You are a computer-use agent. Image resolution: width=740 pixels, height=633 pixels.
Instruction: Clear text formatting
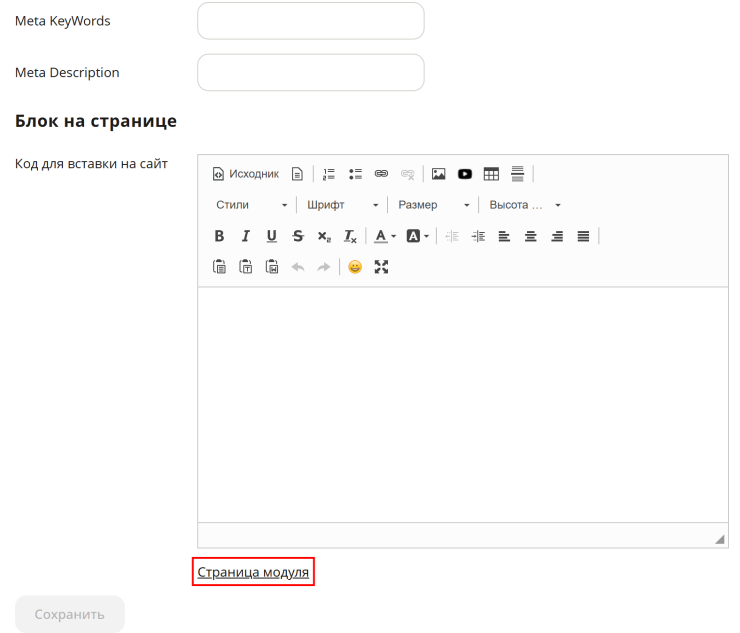351,236
